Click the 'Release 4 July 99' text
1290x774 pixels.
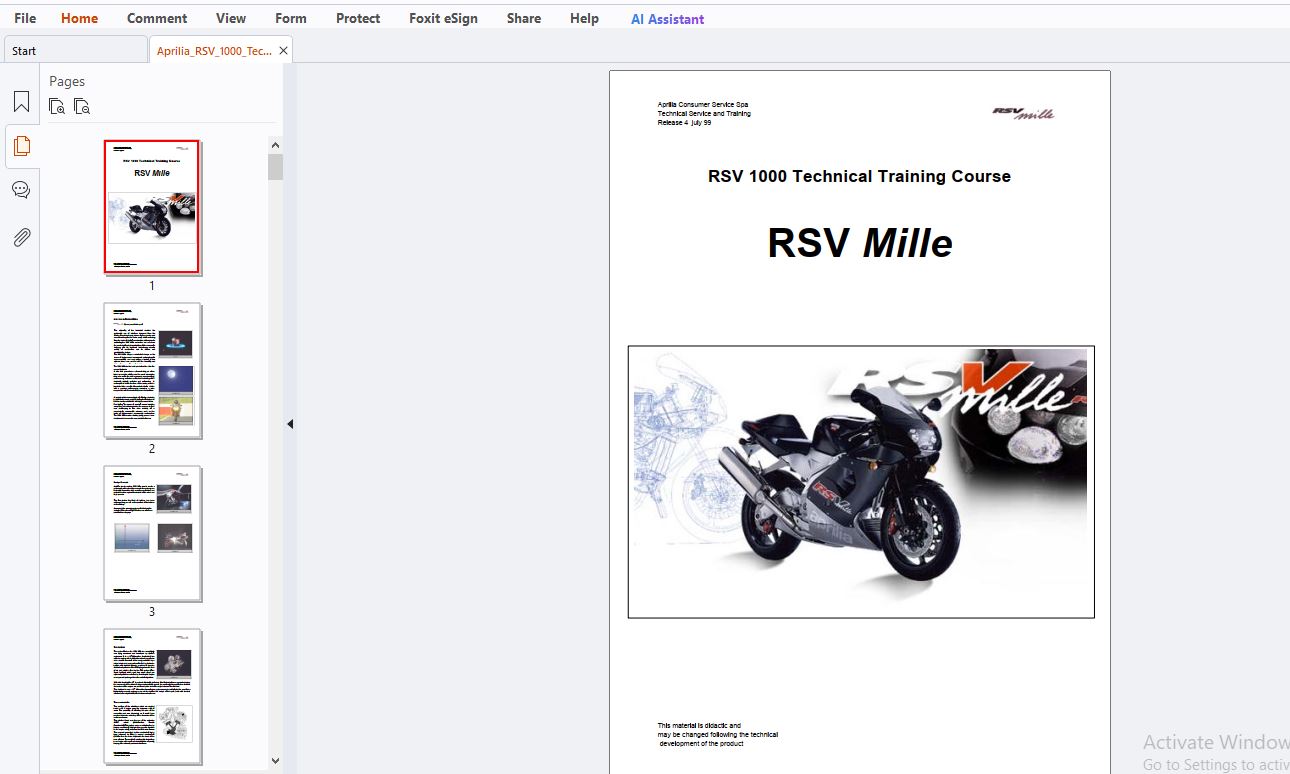[x=684, y=123]
